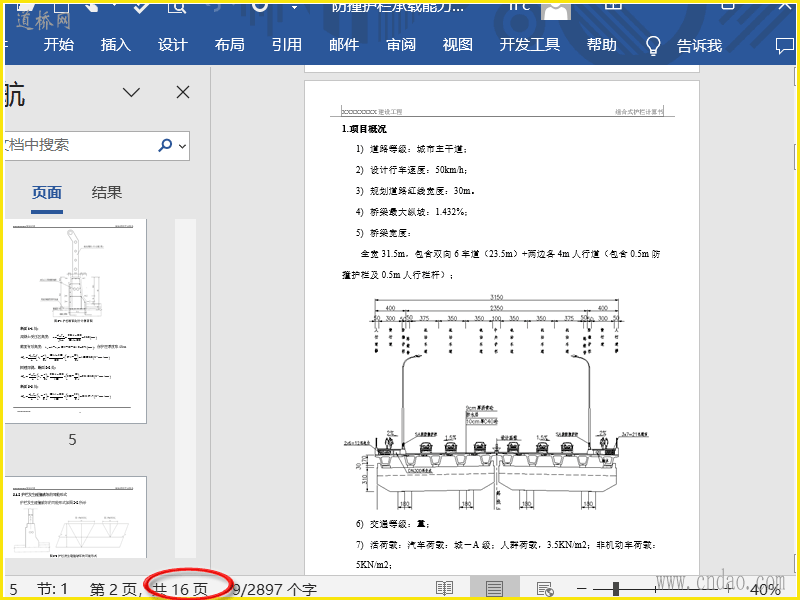
Task: Click the line 设计行车速度：50km/h
Action: click(412, 170)
